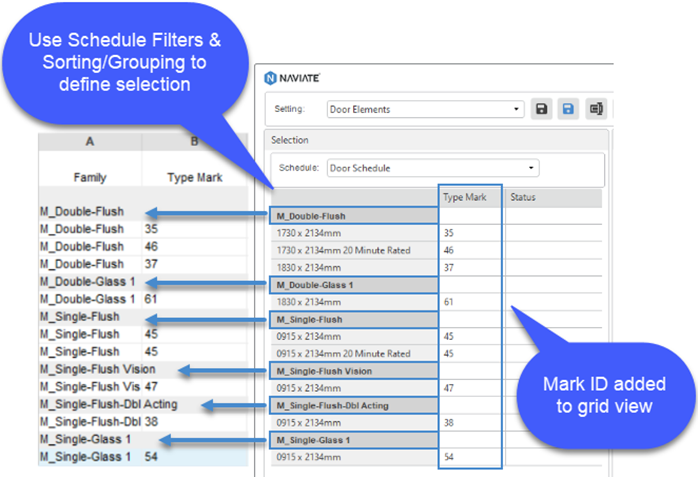Click the Selection panel header
This screenshot has width=698, height=477.
tap(436, 140)
